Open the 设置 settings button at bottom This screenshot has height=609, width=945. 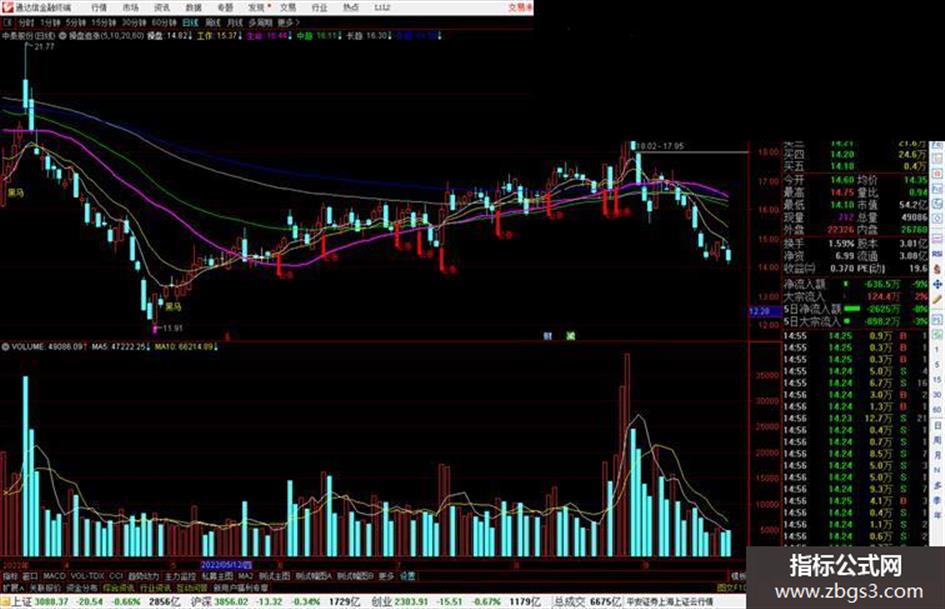tap(408, 576)
